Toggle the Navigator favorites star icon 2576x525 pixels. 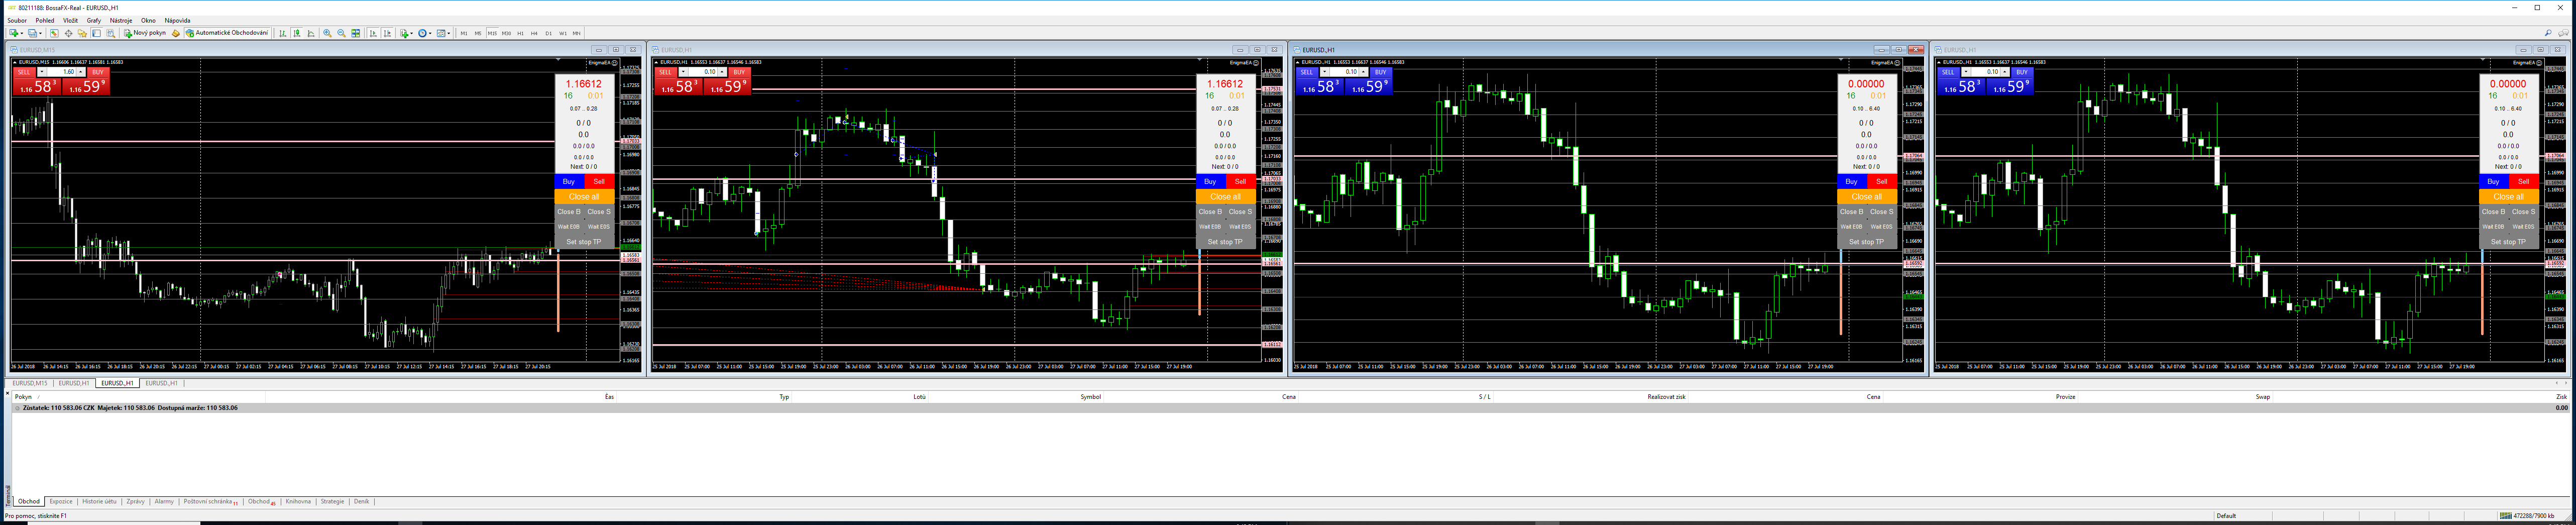click(x=82, y=33)
